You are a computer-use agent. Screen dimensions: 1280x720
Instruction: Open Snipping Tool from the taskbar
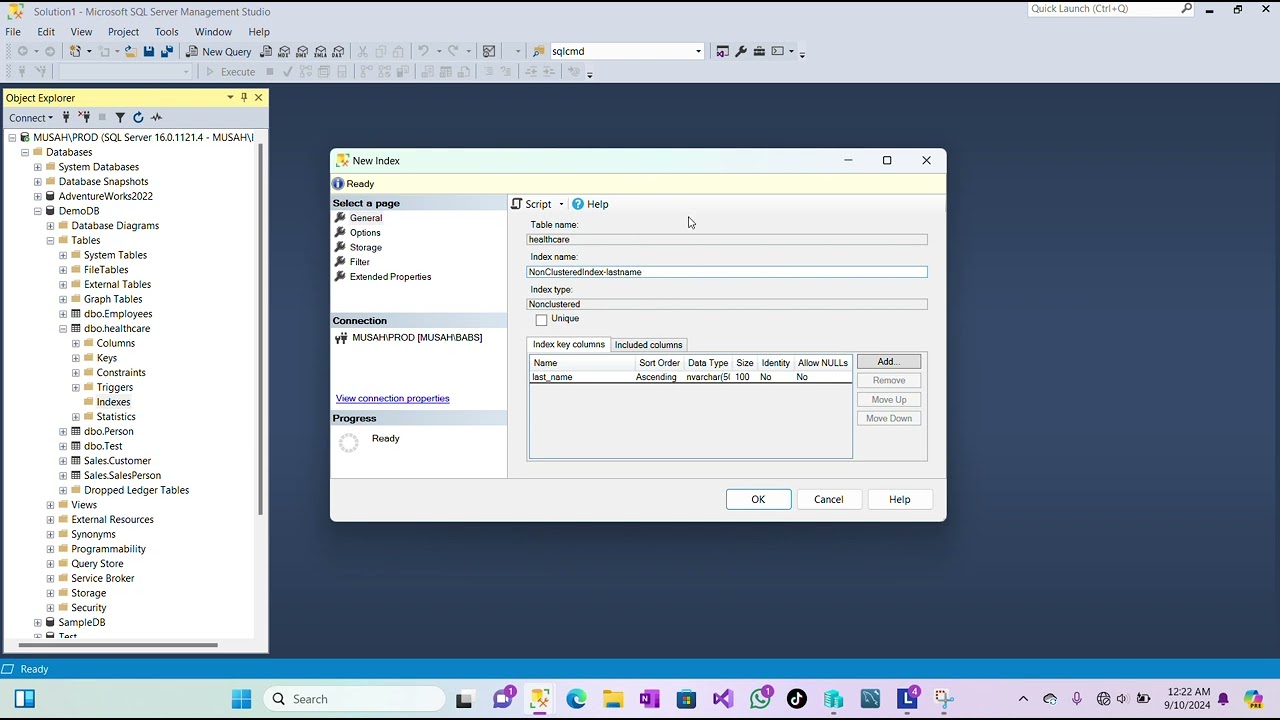click(x=944, y=699)
